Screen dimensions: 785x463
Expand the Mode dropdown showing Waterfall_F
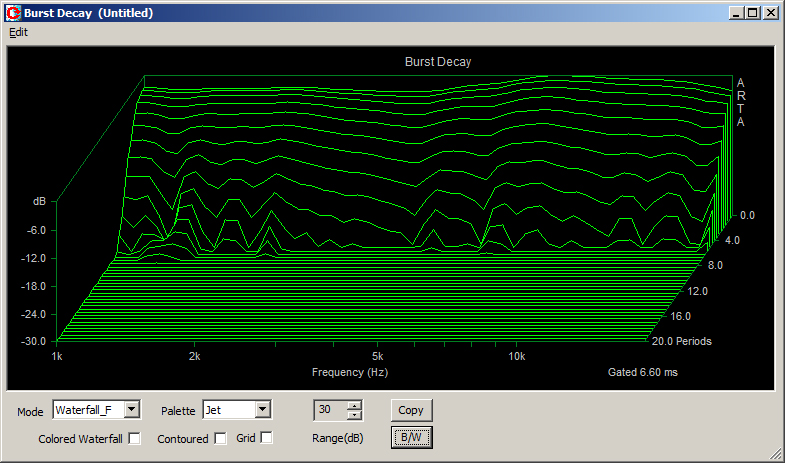(x=132, y=409)
